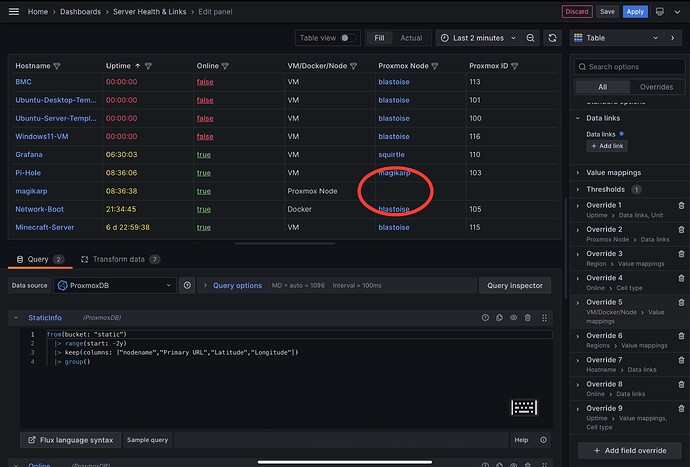
Task: Show StaticInfo query help icon
Action: [x=485, y=317]
